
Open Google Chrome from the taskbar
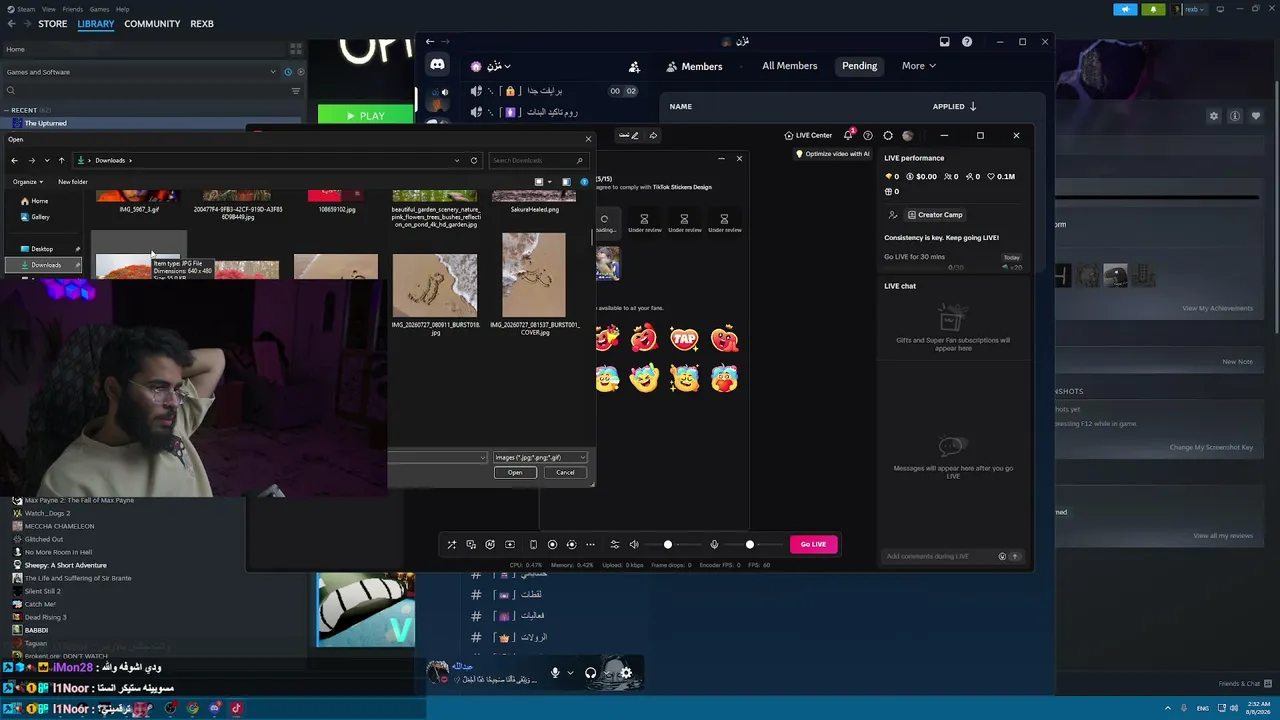(x=193, y=708)
